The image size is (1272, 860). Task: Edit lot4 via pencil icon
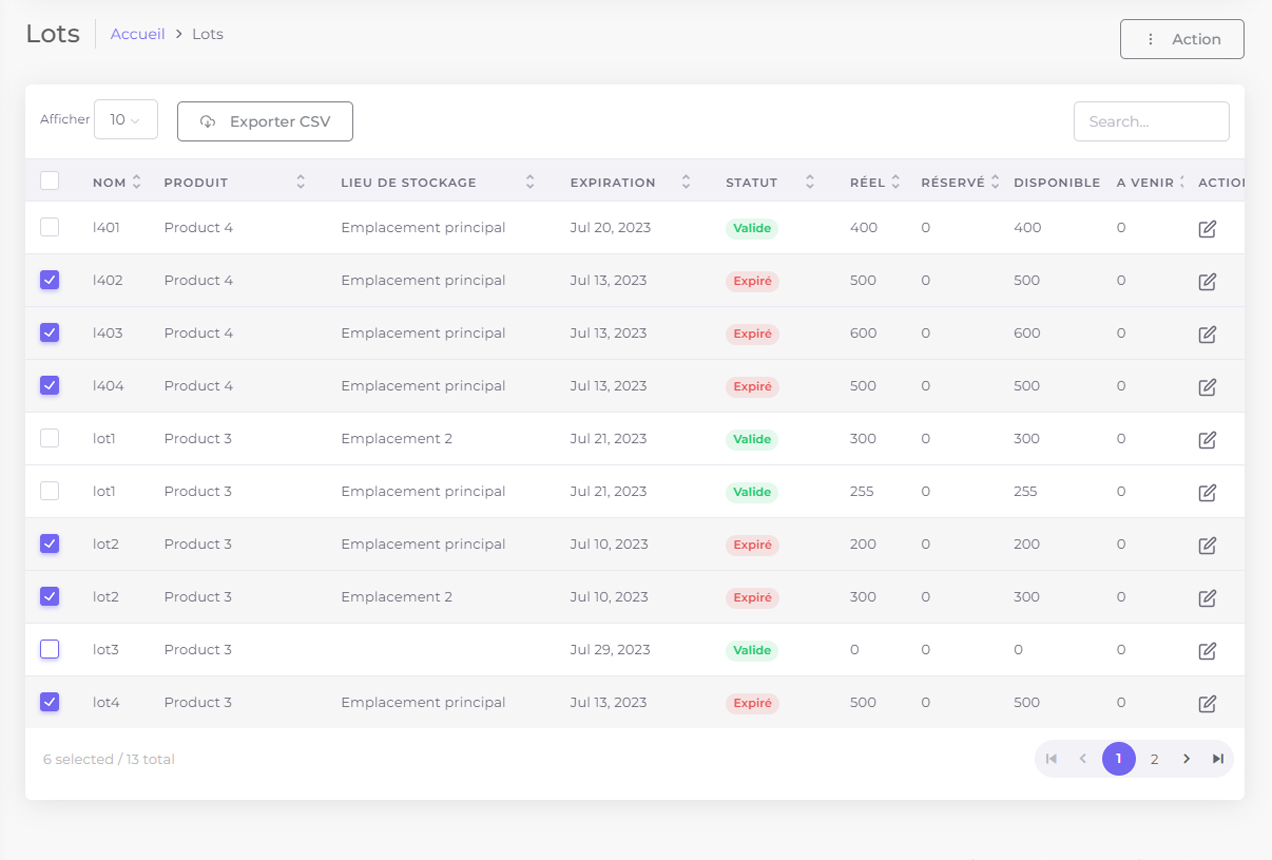pyautogui.click(x=1207, y=704)
